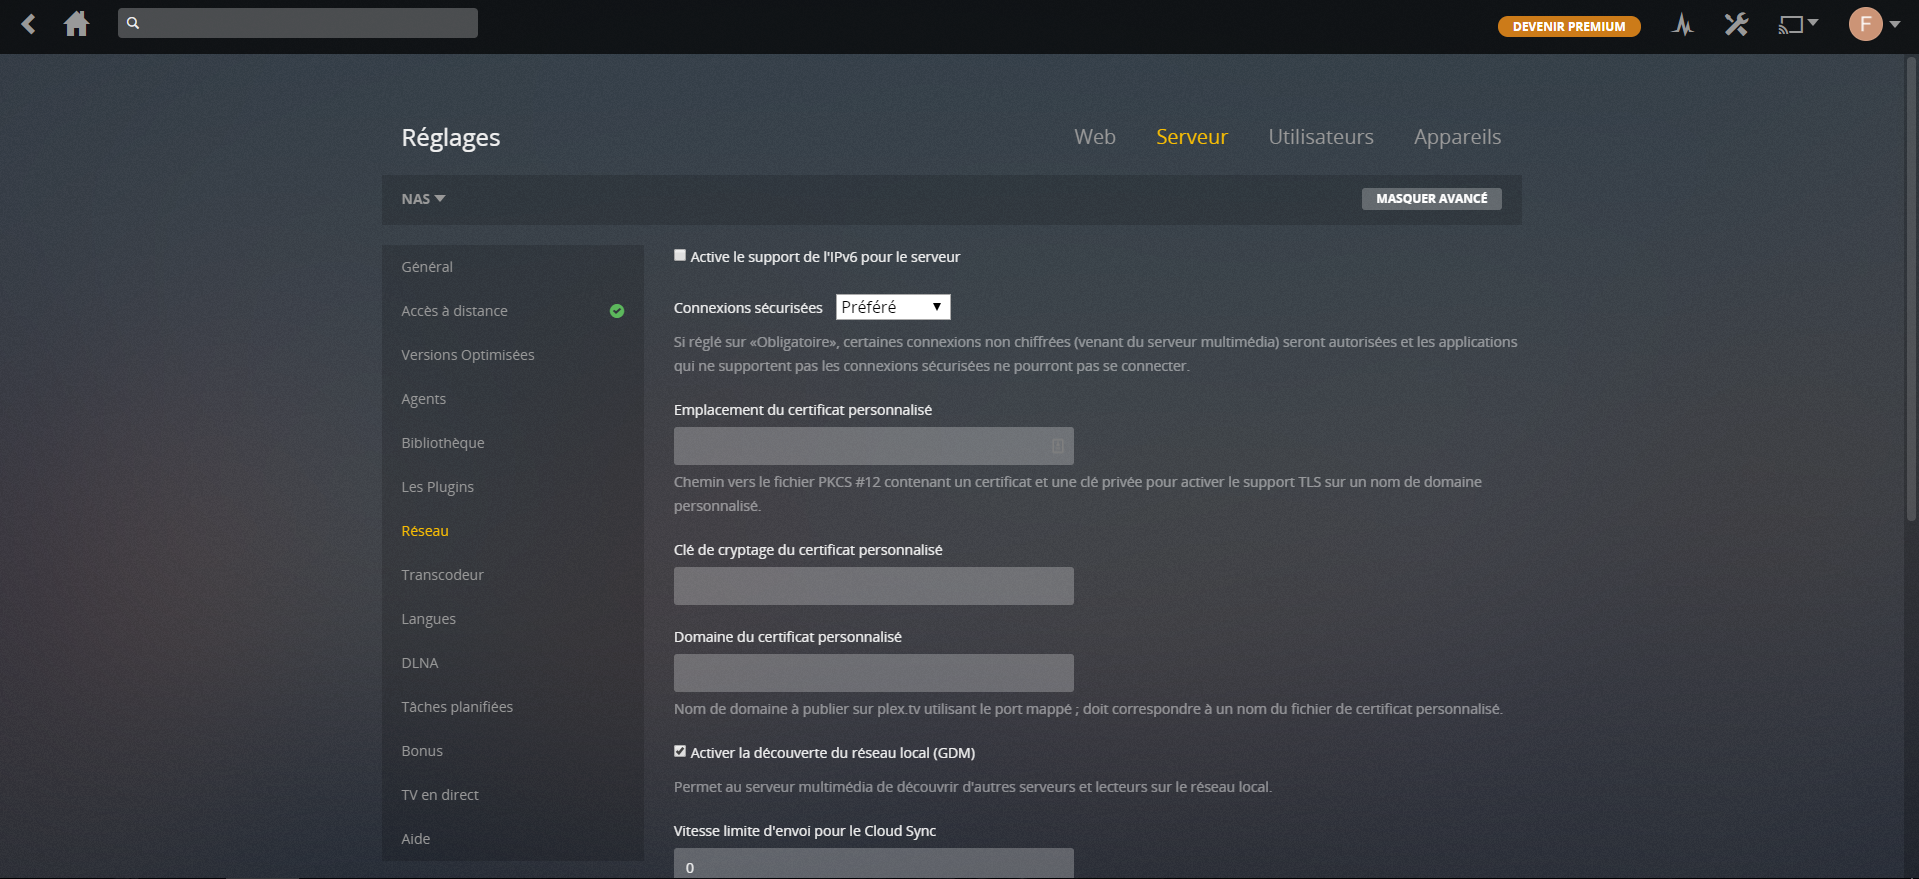
Task: Click the 'Emplacement du certificat personnalisé' label
Action: pos(803,410)
